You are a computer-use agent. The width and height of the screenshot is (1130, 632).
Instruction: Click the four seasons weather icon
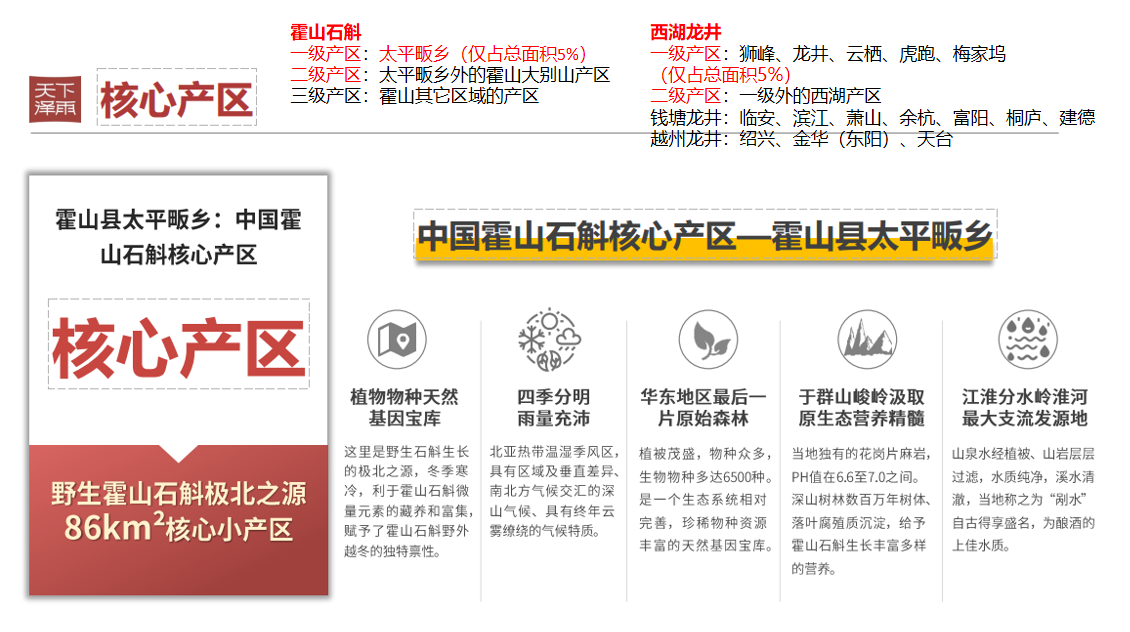pos(549,339)
